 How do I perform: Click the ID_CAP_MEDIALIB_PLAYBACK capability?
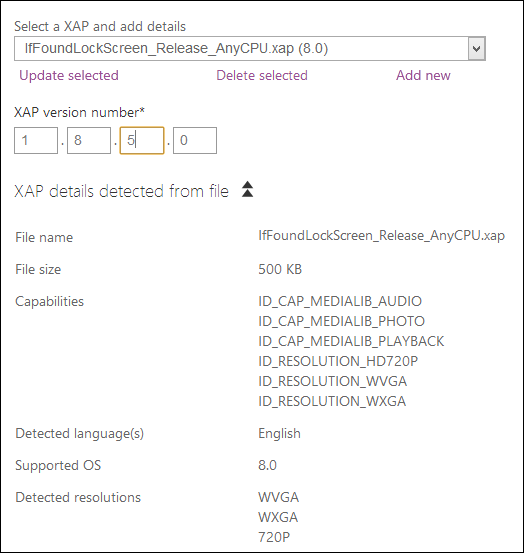[x=351, y=341]
